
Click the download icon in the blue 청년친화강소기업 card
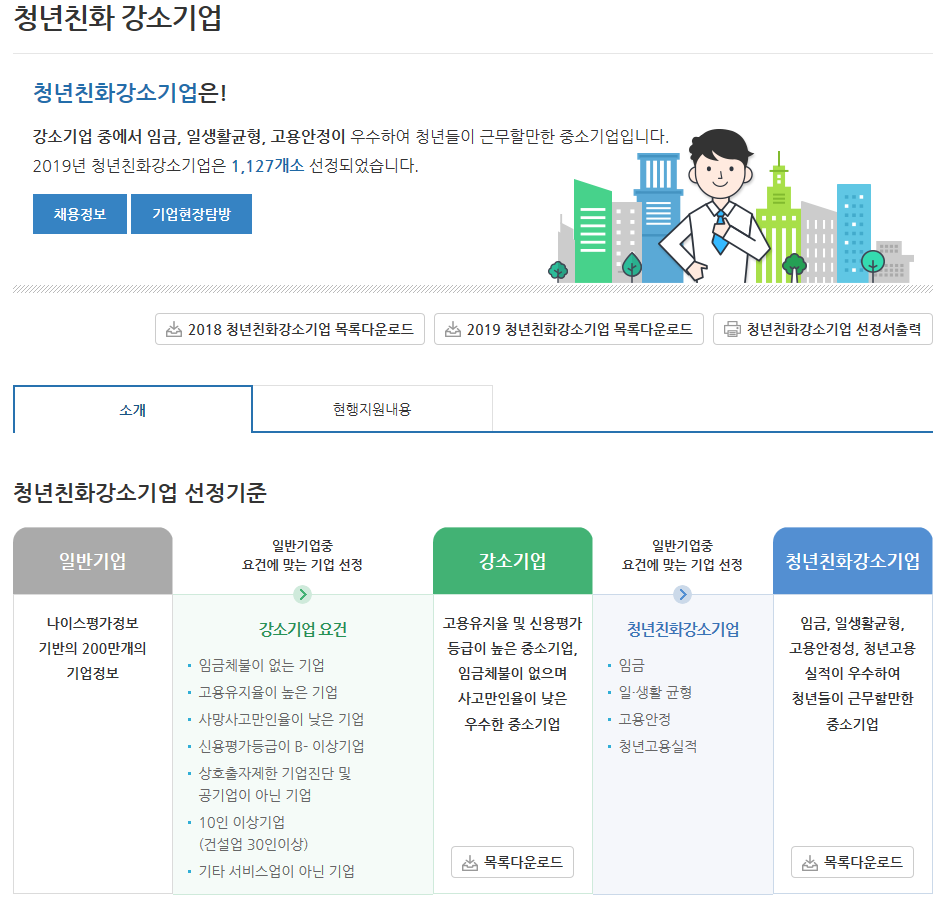[x=810, y=862]
